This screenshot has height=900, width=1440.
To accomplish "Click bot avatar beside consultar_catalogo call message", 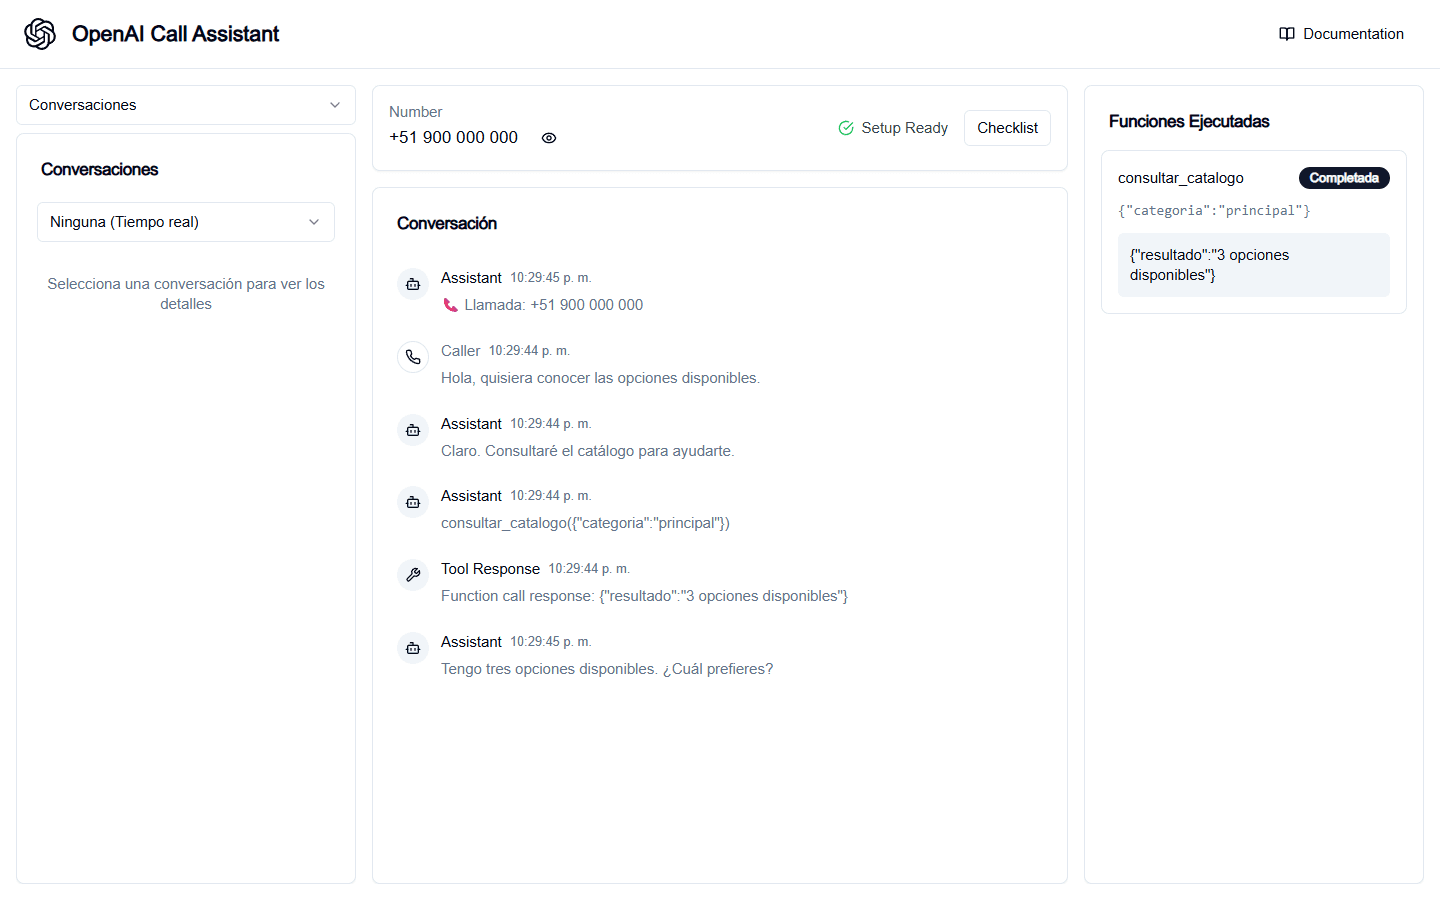I will (x=413, y=502).
